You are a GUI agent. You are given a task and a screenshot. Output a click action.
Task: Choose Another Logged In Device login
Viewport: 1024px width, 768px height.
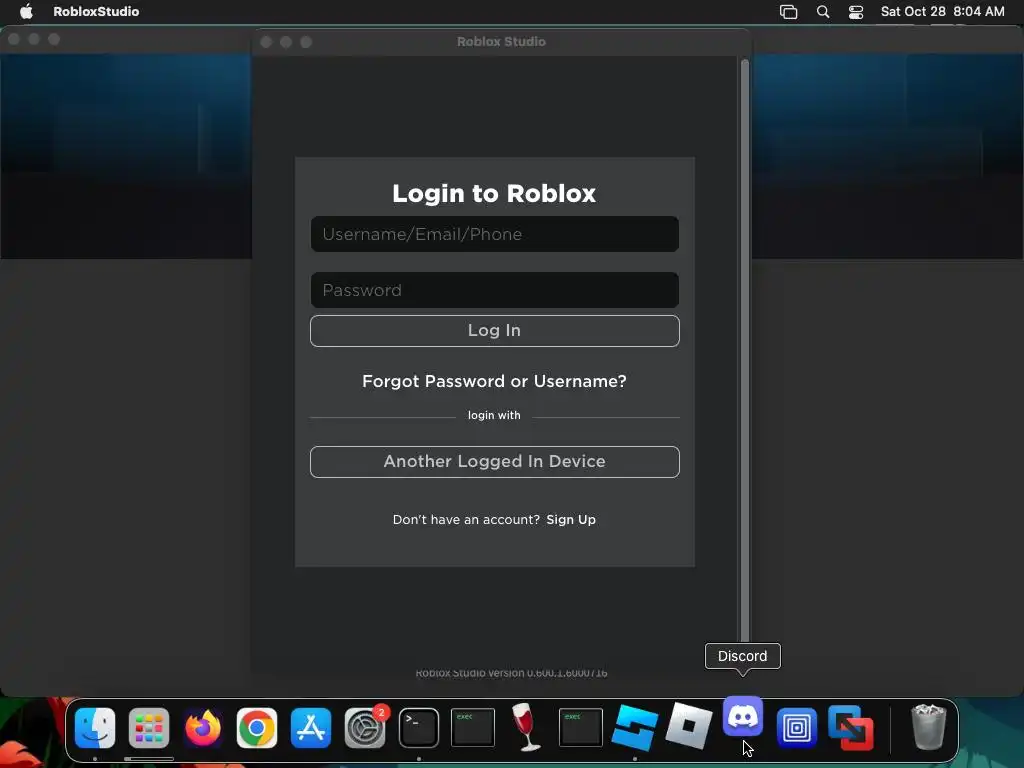coord(494,462)
